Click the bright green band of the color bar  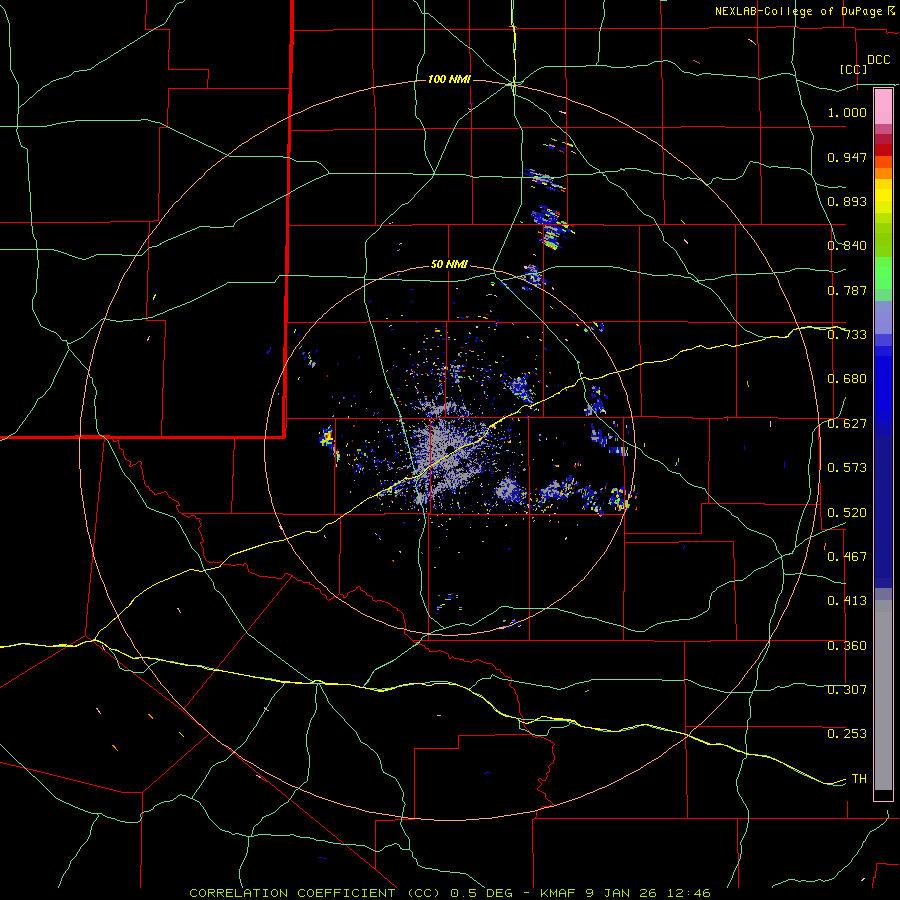(883, 273)
